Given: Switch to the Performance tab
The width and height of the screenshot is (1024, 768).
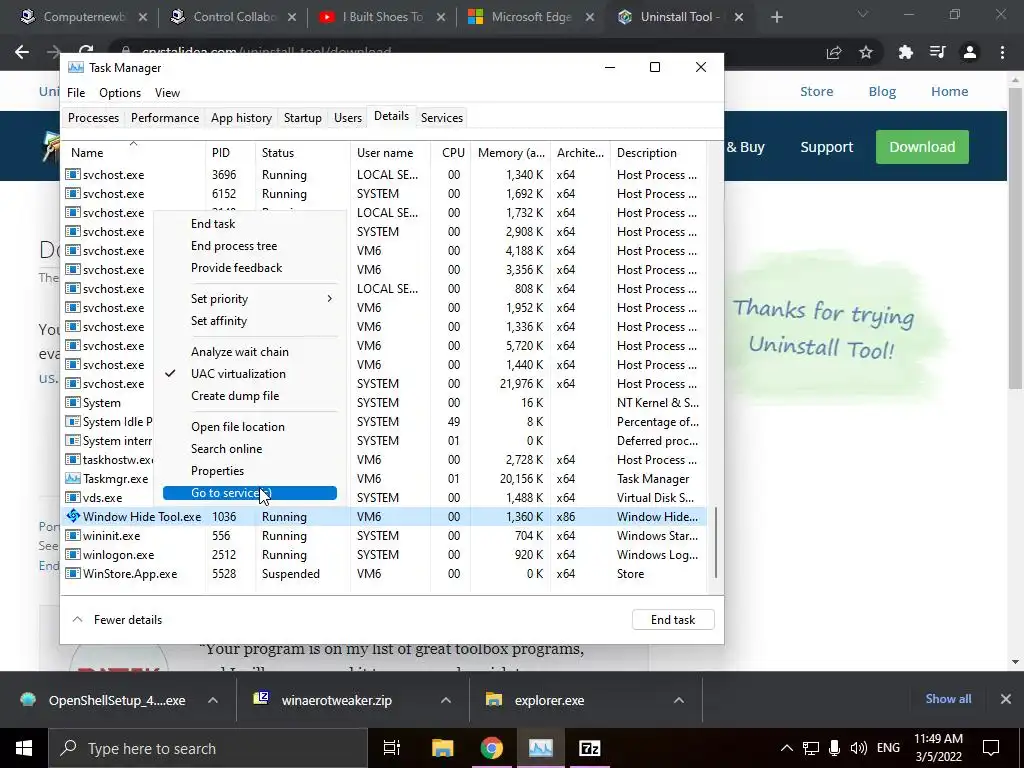Looking at the screenshot, I should 165,118.
